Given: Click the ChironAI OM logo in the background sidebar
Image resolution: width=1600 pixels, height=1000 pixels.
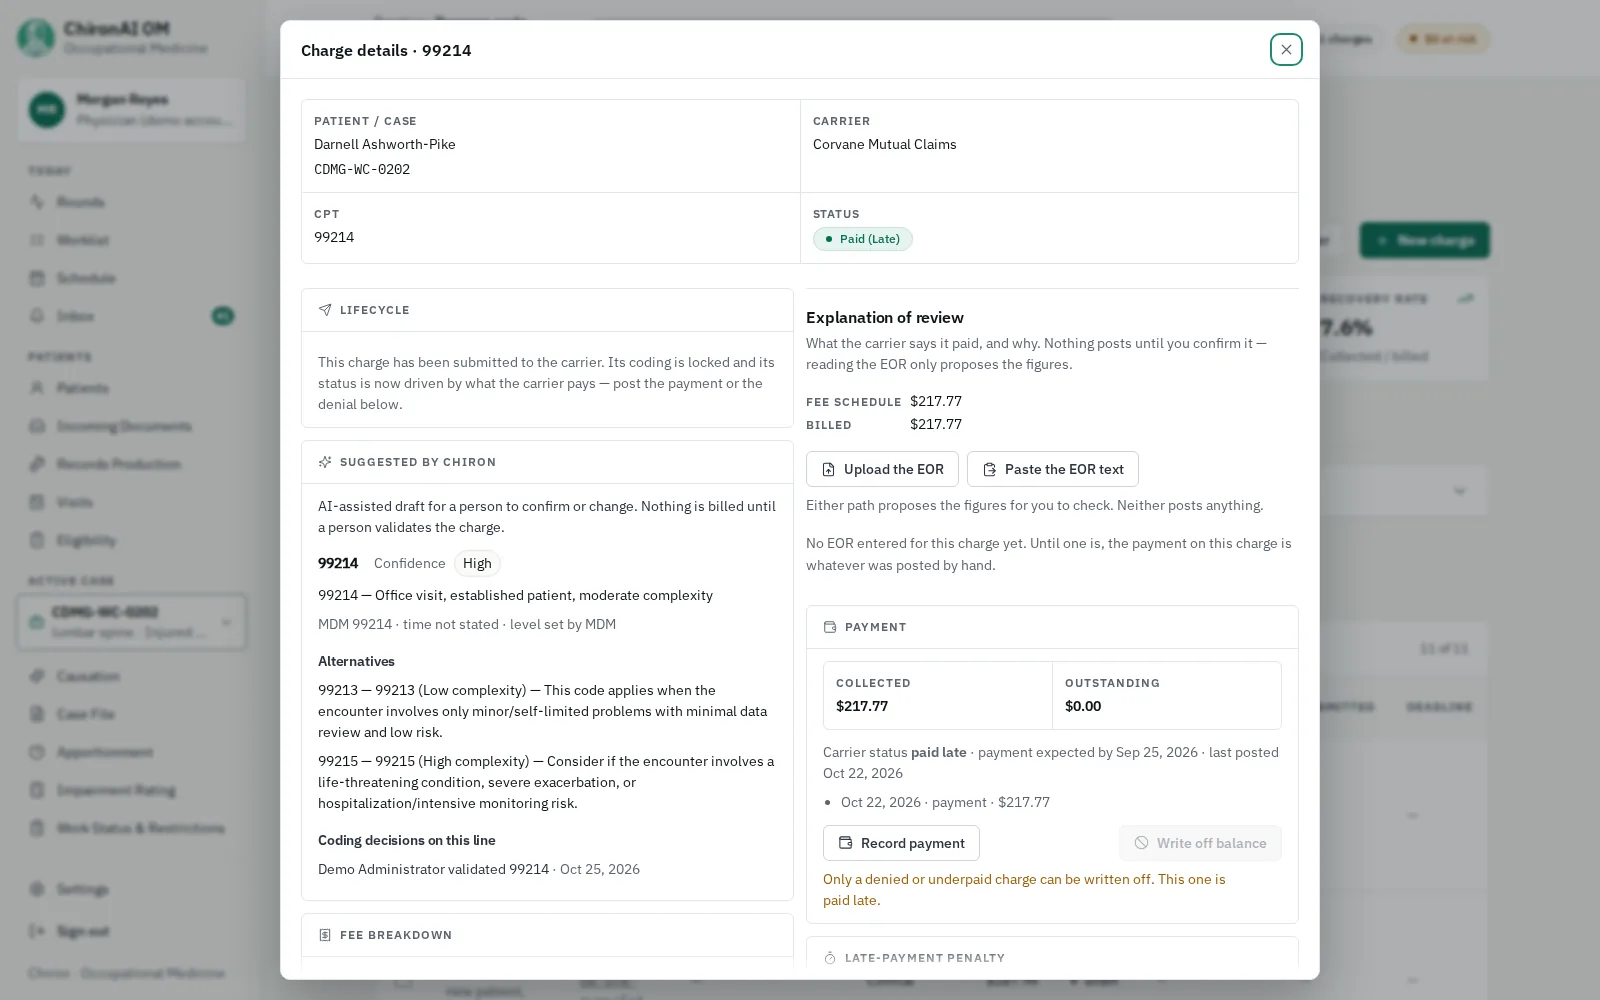Looking at the screenshot, I should [36, 38].
